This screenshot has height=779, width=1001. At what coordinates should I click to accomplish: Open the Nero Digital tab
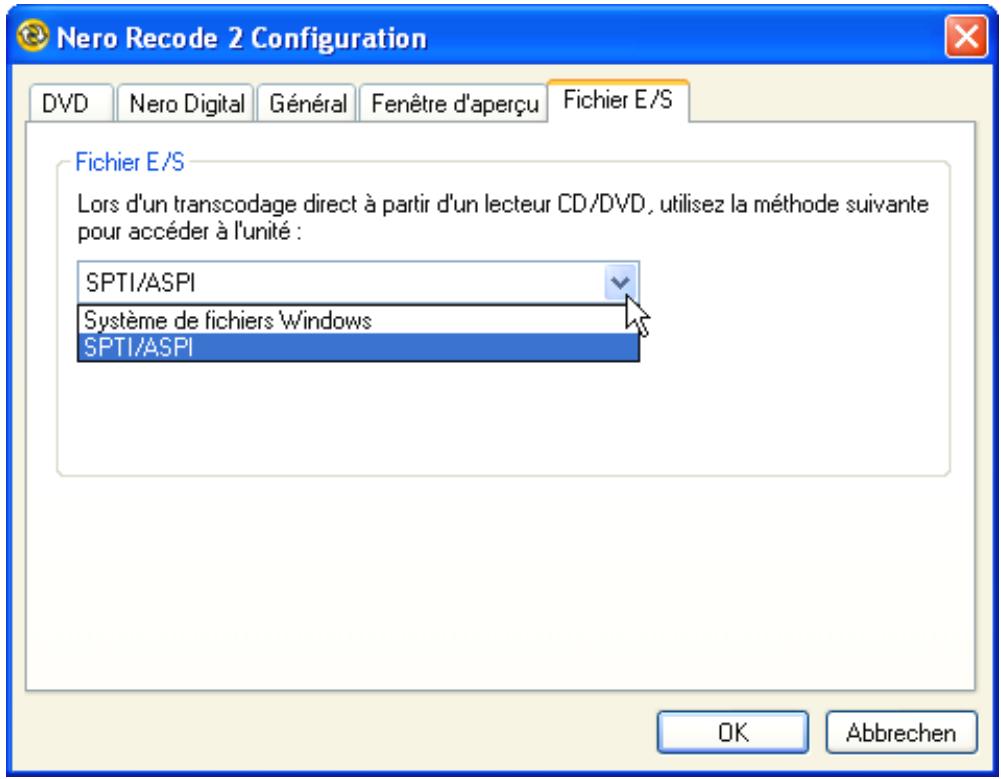tap(186, 103)
